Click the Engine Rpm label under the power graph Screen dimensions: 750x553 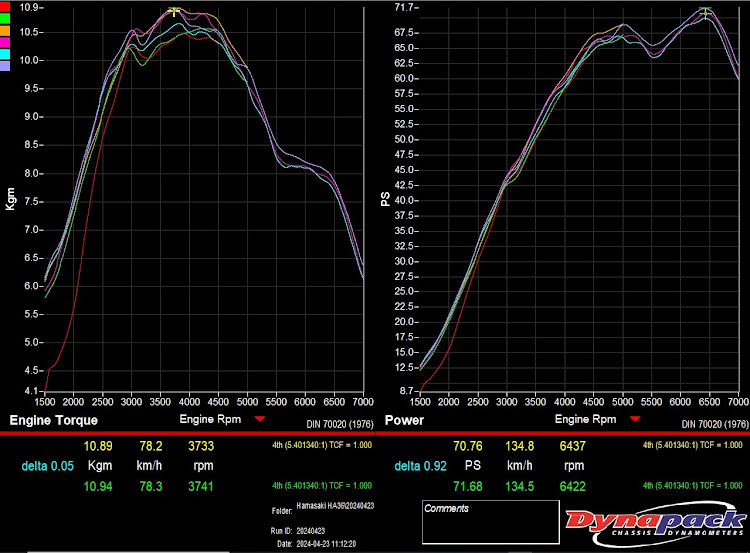pos(585,420)
